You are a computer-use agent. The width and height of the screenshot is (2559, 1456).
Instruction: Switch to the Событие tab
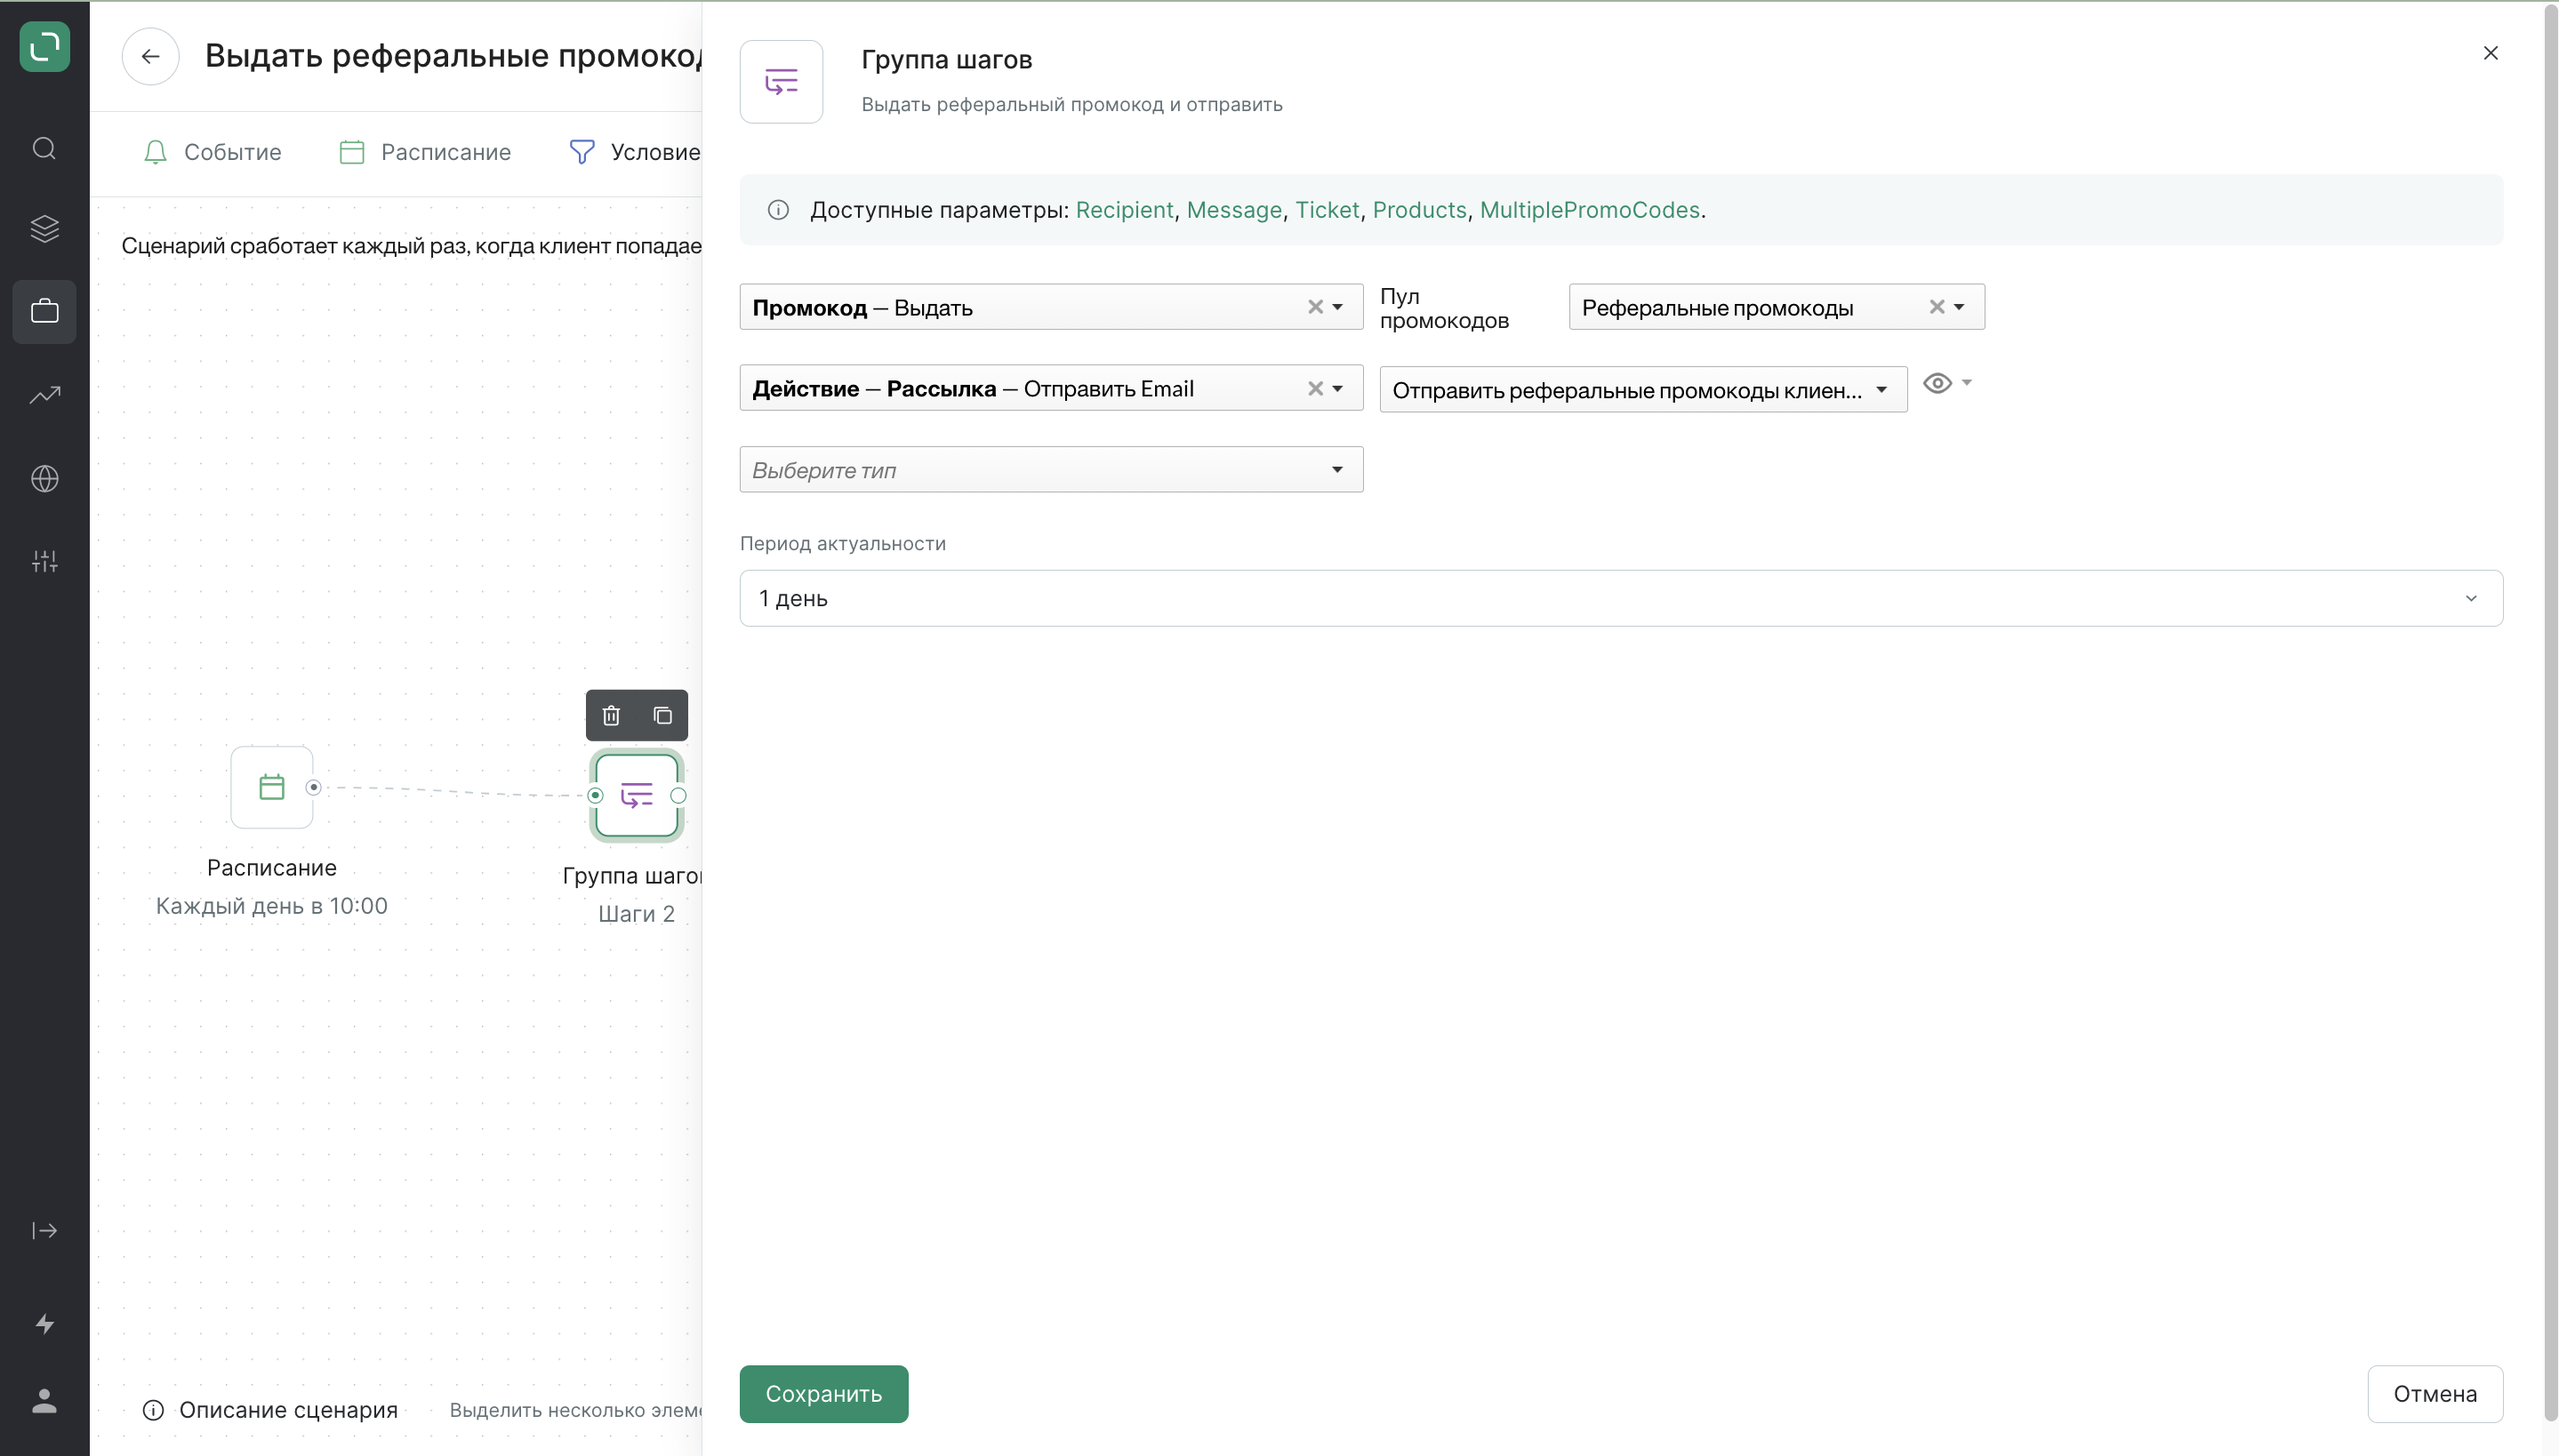point(212,152)
